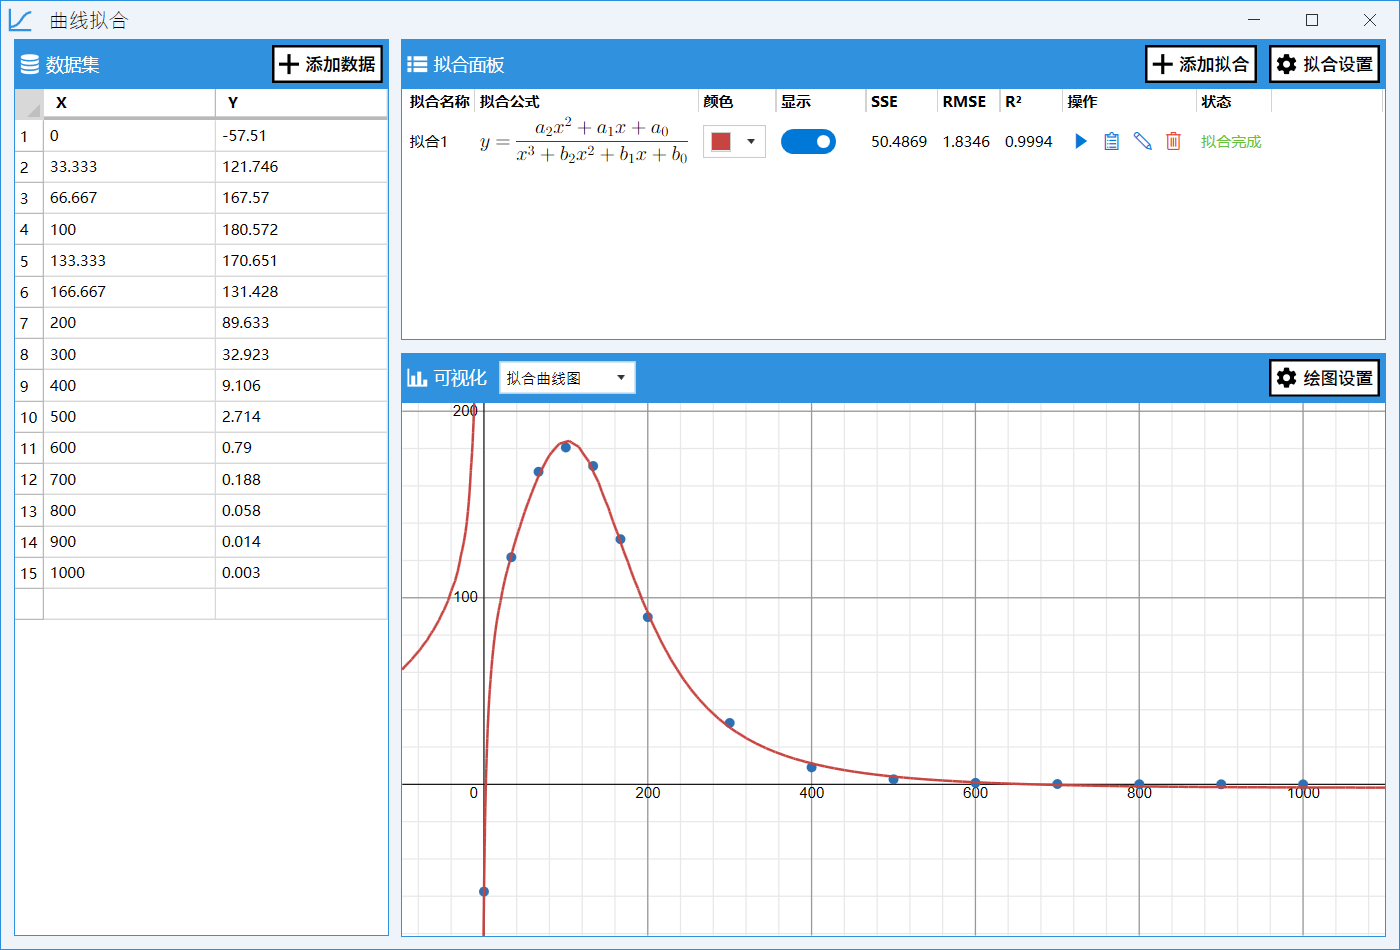Click the X cell 1000

129,573
